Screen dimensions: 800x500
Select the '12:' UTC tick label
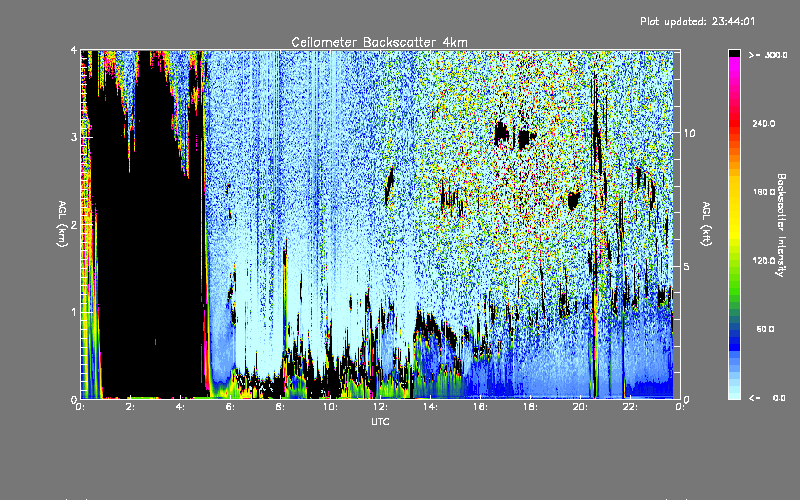click(380, 407)
